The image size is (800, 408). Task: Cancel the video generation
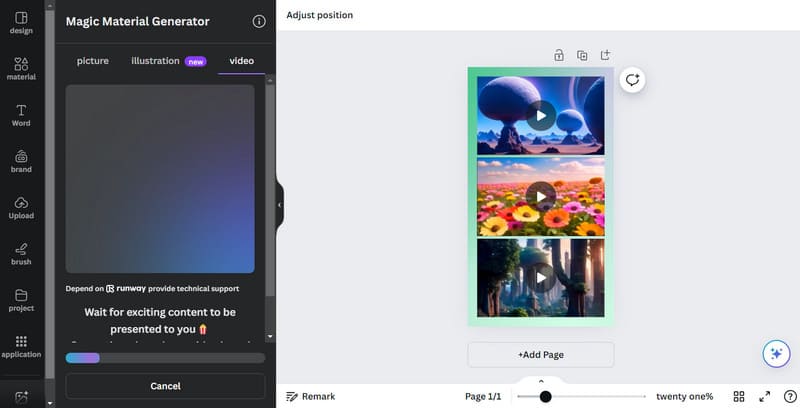tap(165, 386)
